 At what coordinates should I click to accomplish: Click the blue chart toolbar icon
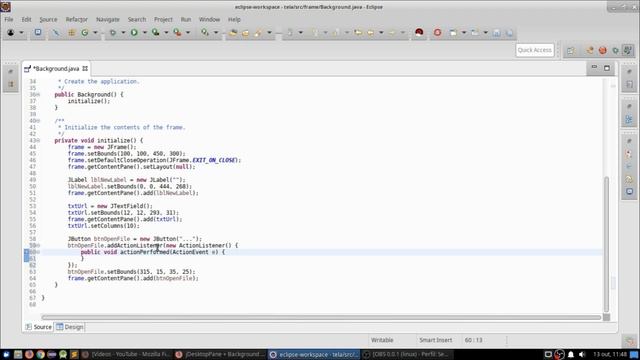pos(497,33)
